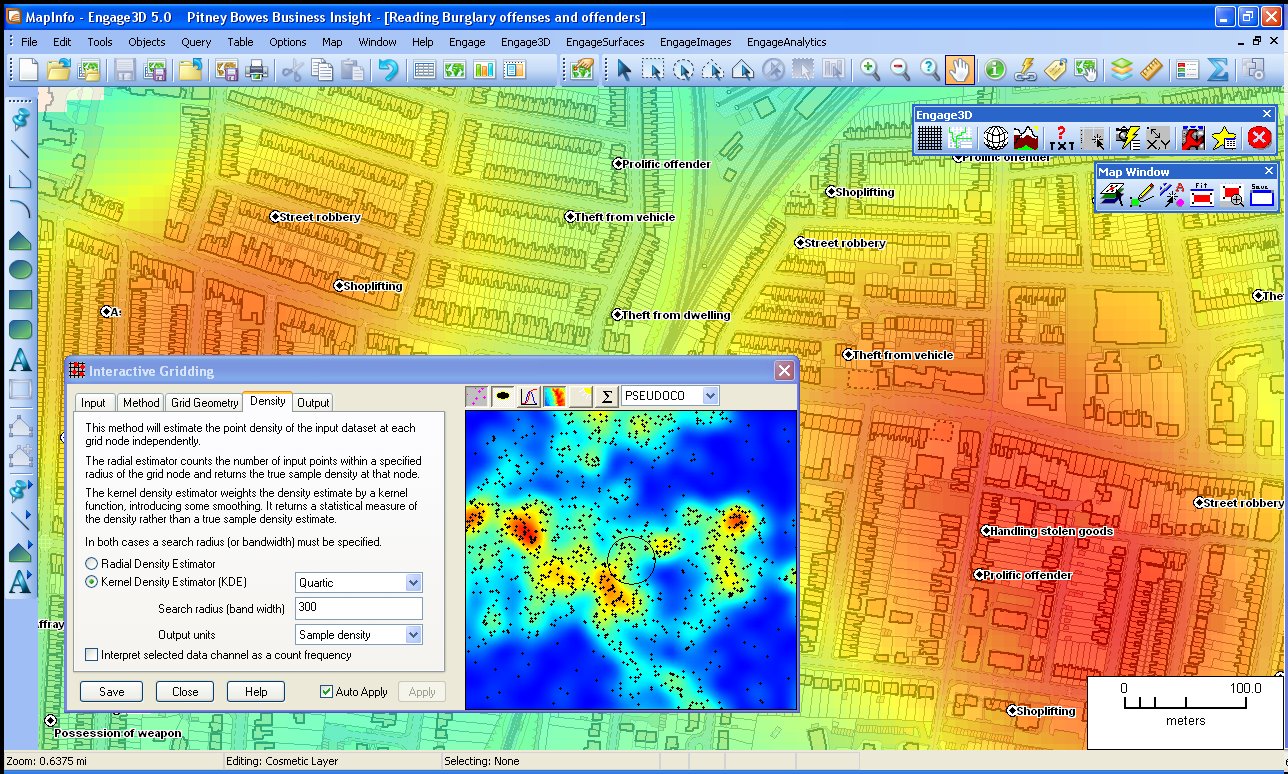1288x774 pixels.
Task: Switch to the Grid Geometry tab
Action: pos(204,403)
